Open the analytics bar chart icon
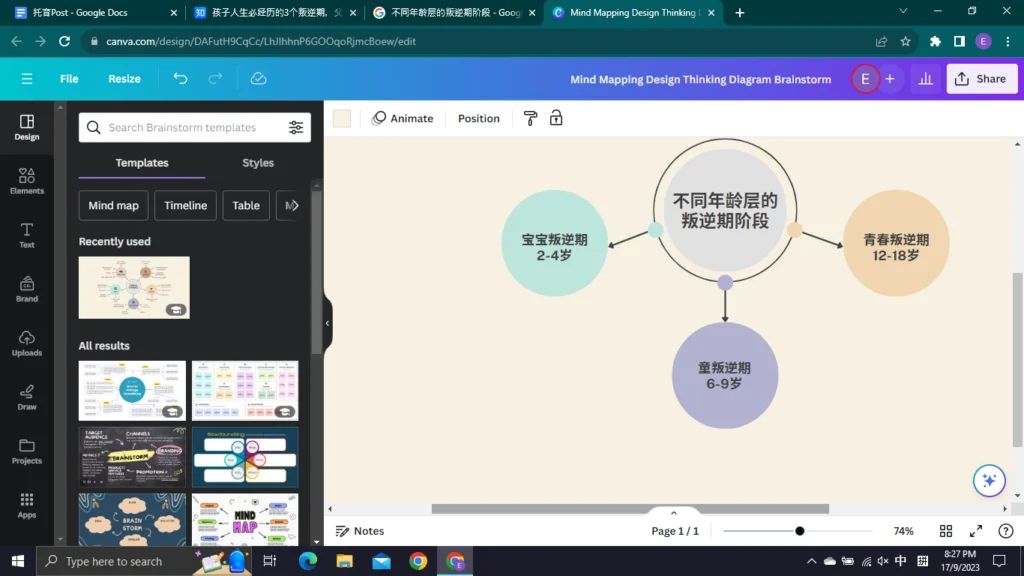The height and width of the screenshot is (576, 1024). coord(925,79)
